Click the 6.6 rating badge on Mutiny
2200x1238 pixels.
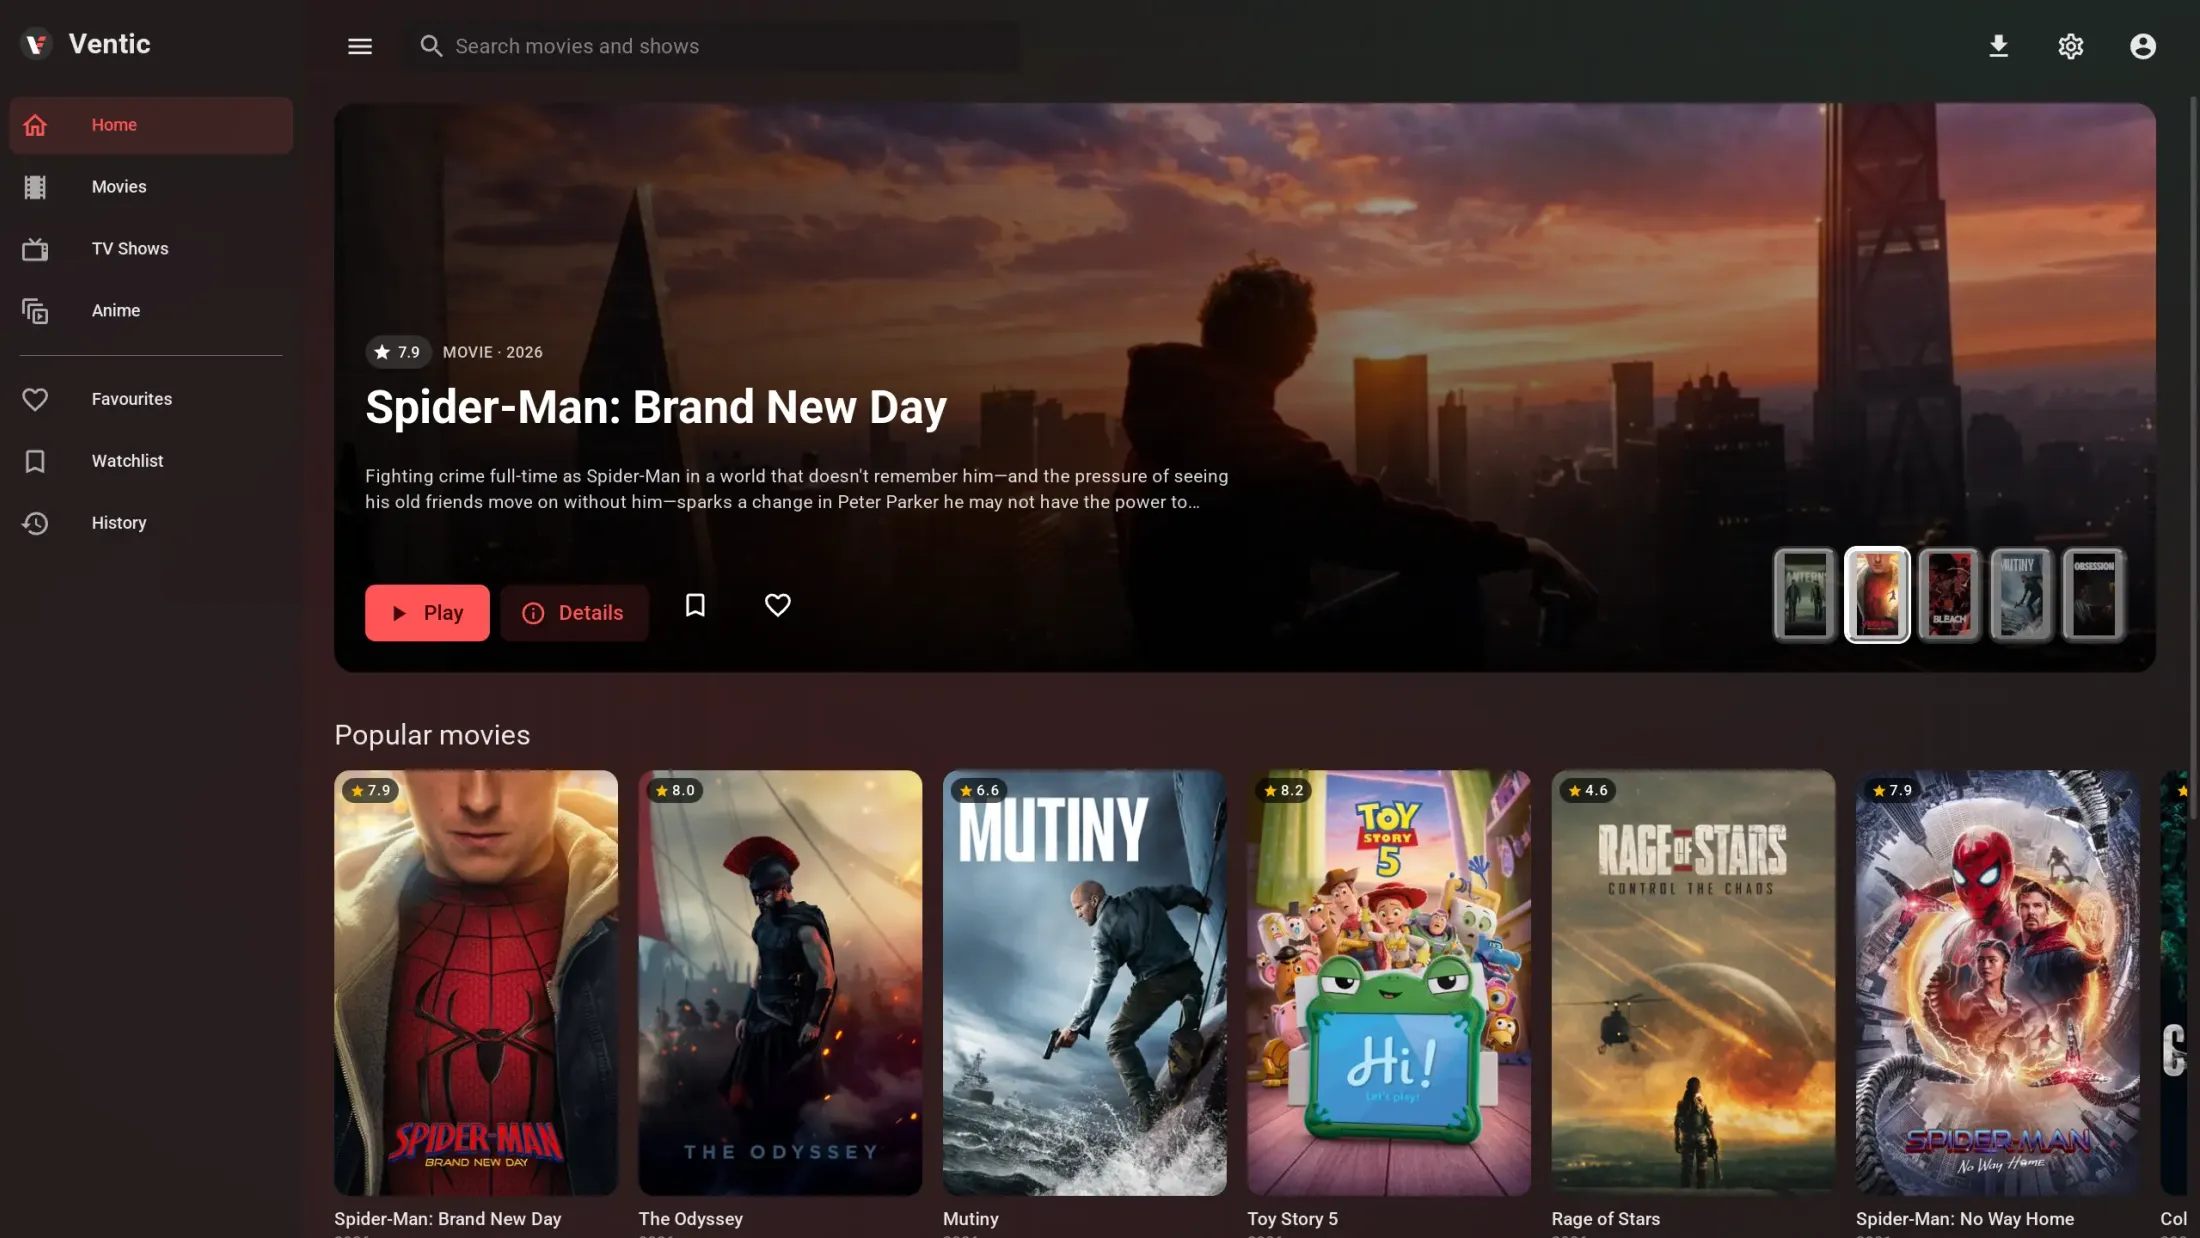[x=979, y=790]
